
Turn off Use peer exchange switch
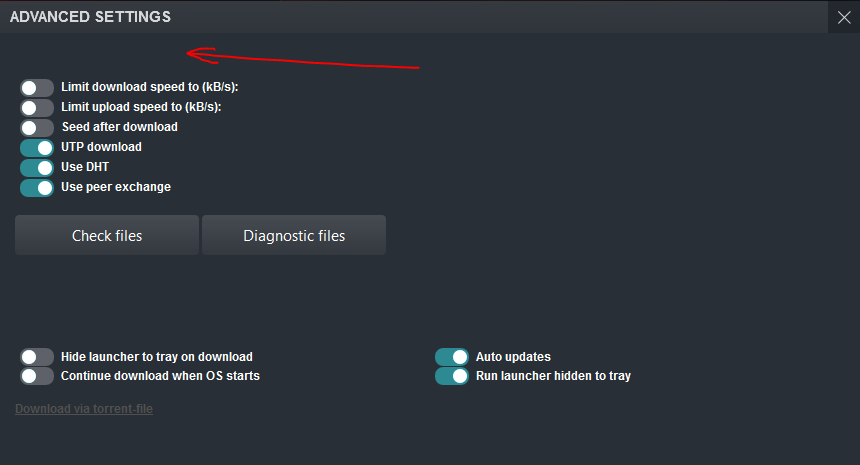37,188
